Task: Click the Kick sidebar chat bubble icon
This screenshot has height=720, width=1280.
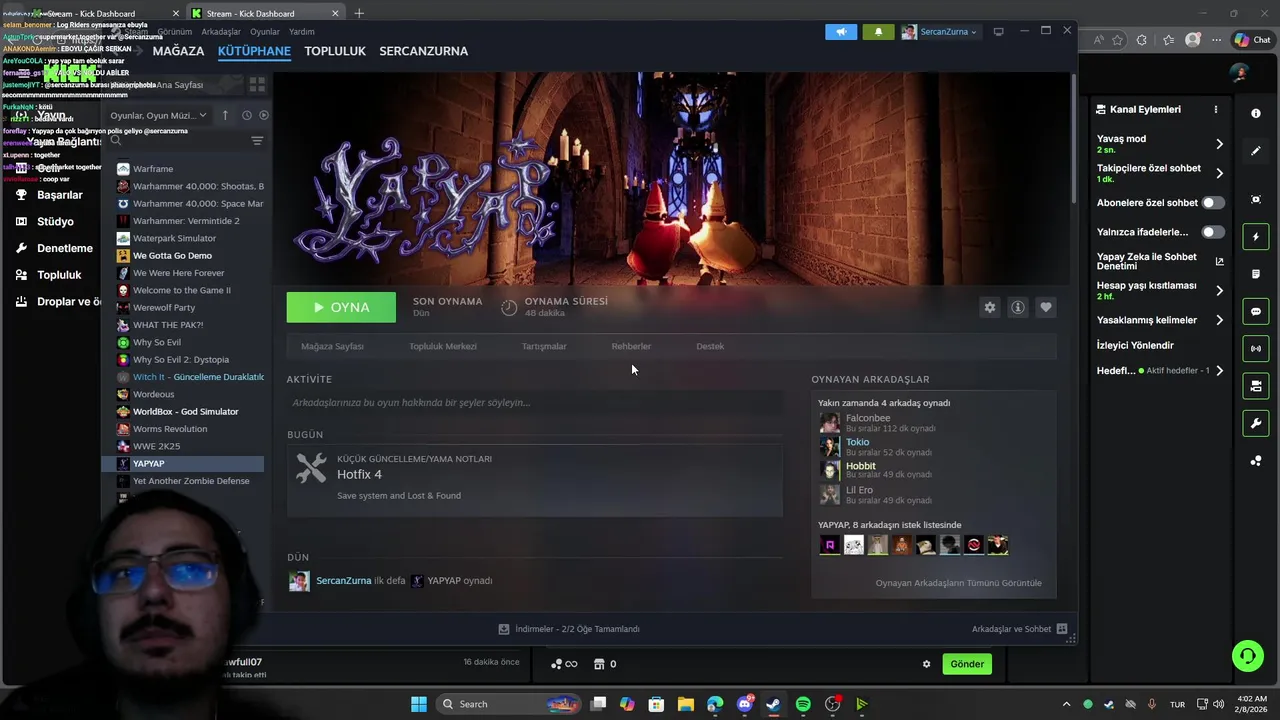Action: click(x=1256, y=312)
